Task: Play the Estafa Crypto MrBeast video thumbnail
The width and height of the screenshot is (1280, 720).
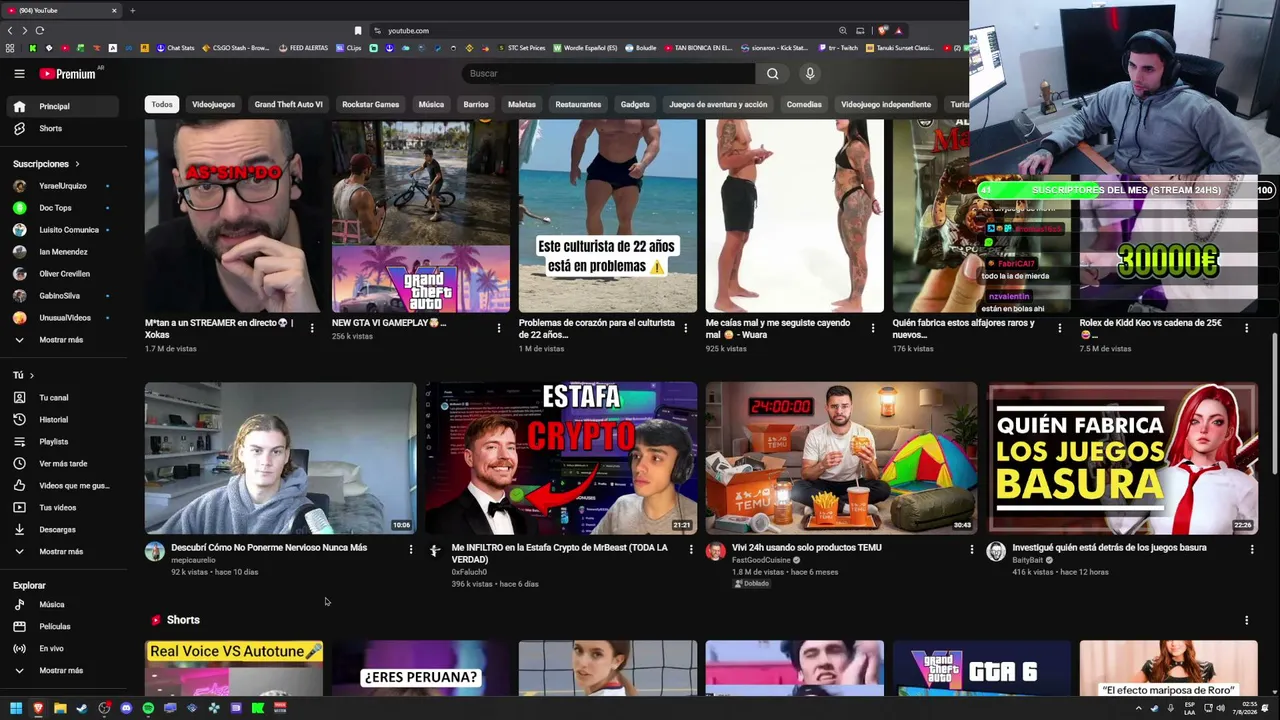Action: click(560, 458)
